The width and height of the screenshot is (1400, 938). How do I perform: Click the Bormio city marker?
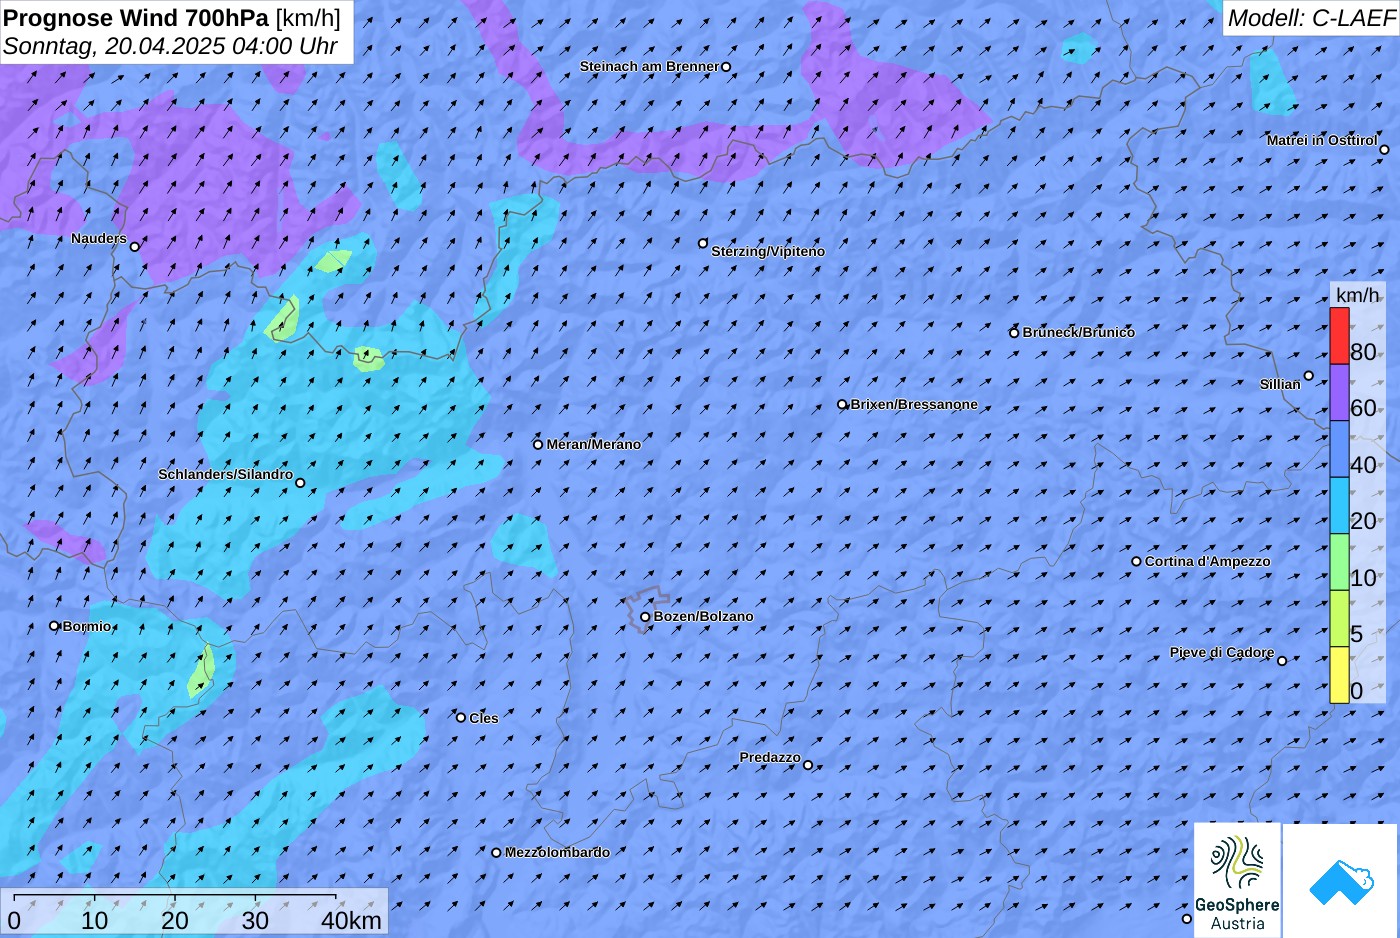54,626
